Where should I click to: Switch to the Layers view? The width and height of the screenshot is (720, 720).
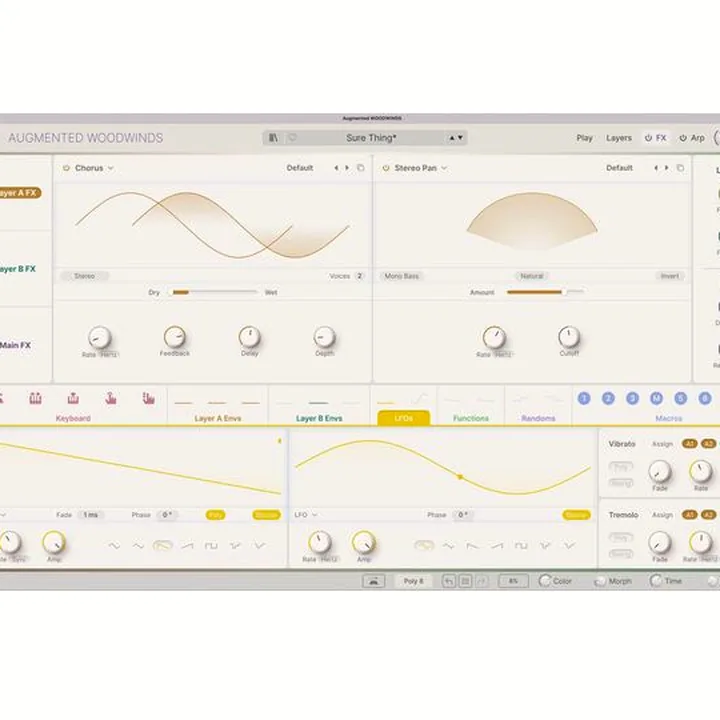click(x=619, y=138)
